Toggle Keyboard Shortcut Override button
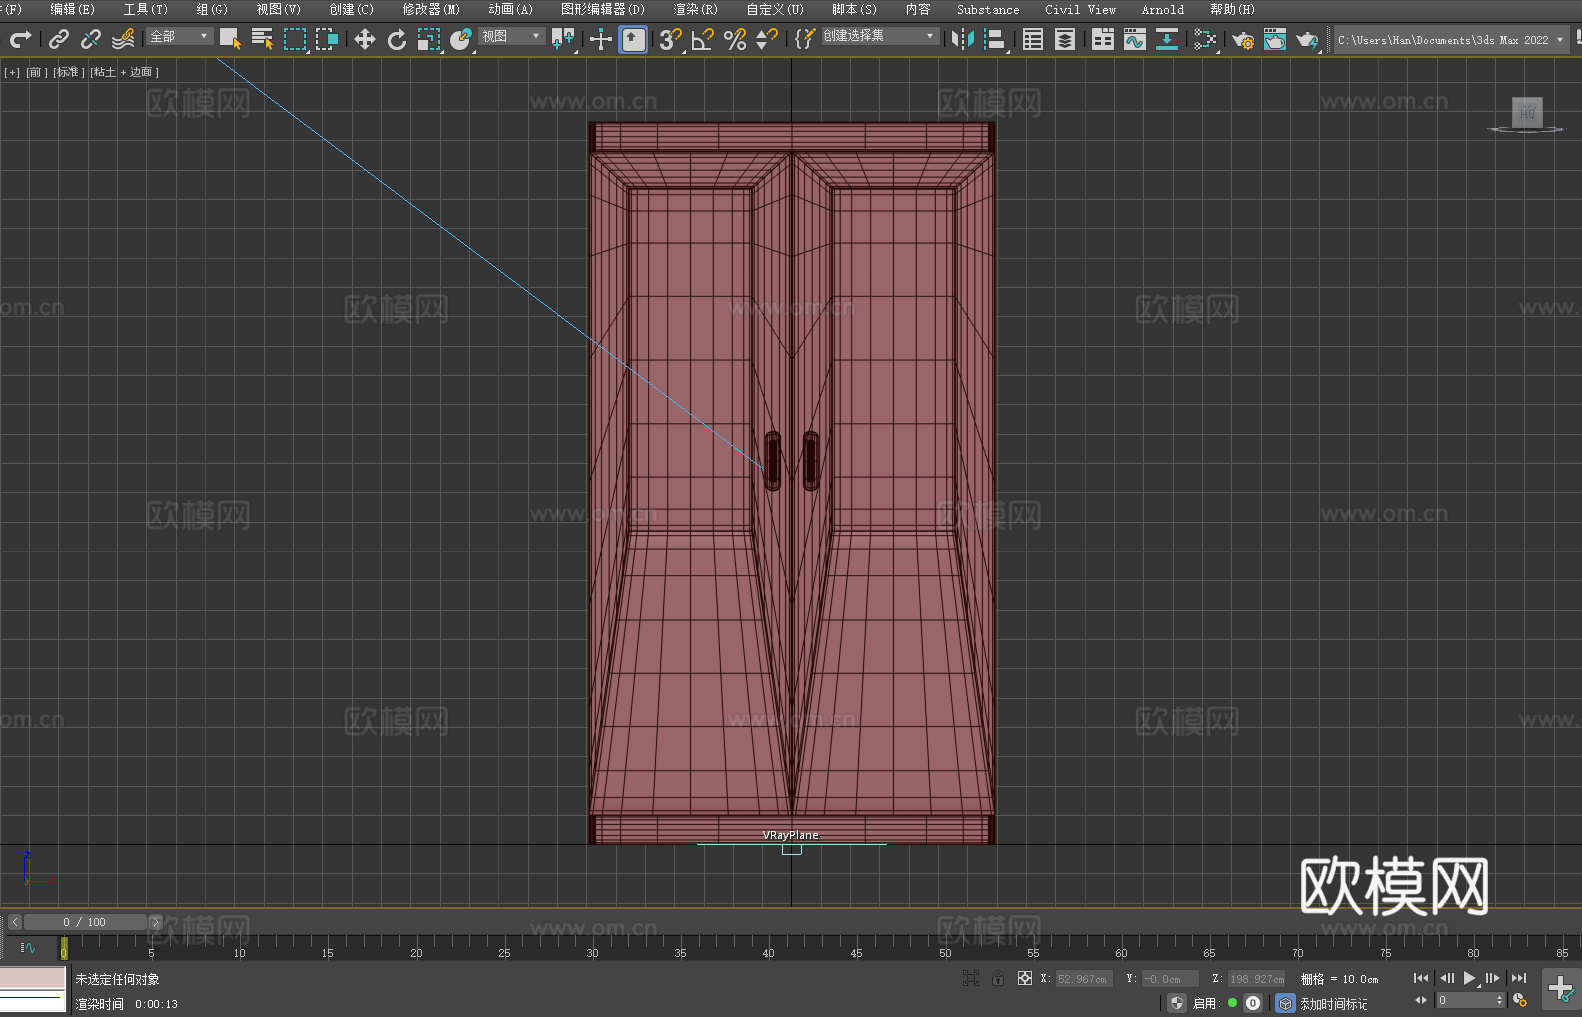Image resolution: width=1582 pixels, height=1017 pixels. click(x=633, y=39)
